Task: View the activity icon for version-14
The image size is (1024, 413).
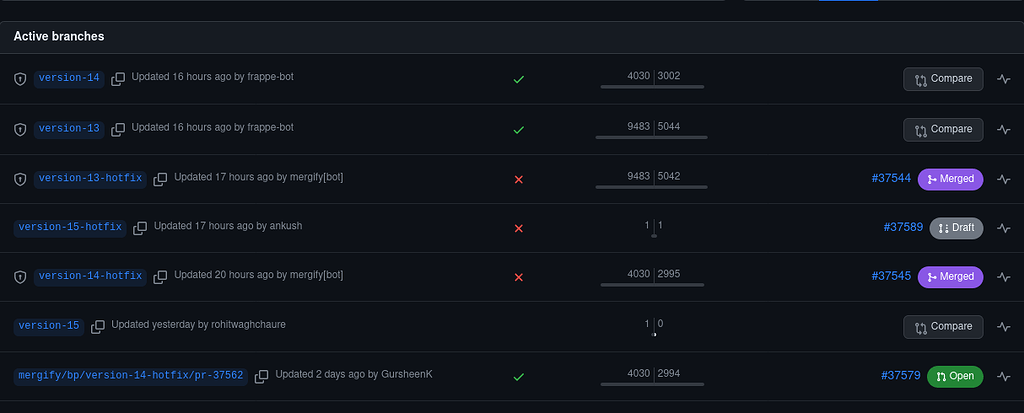Action: point(1004,80)
